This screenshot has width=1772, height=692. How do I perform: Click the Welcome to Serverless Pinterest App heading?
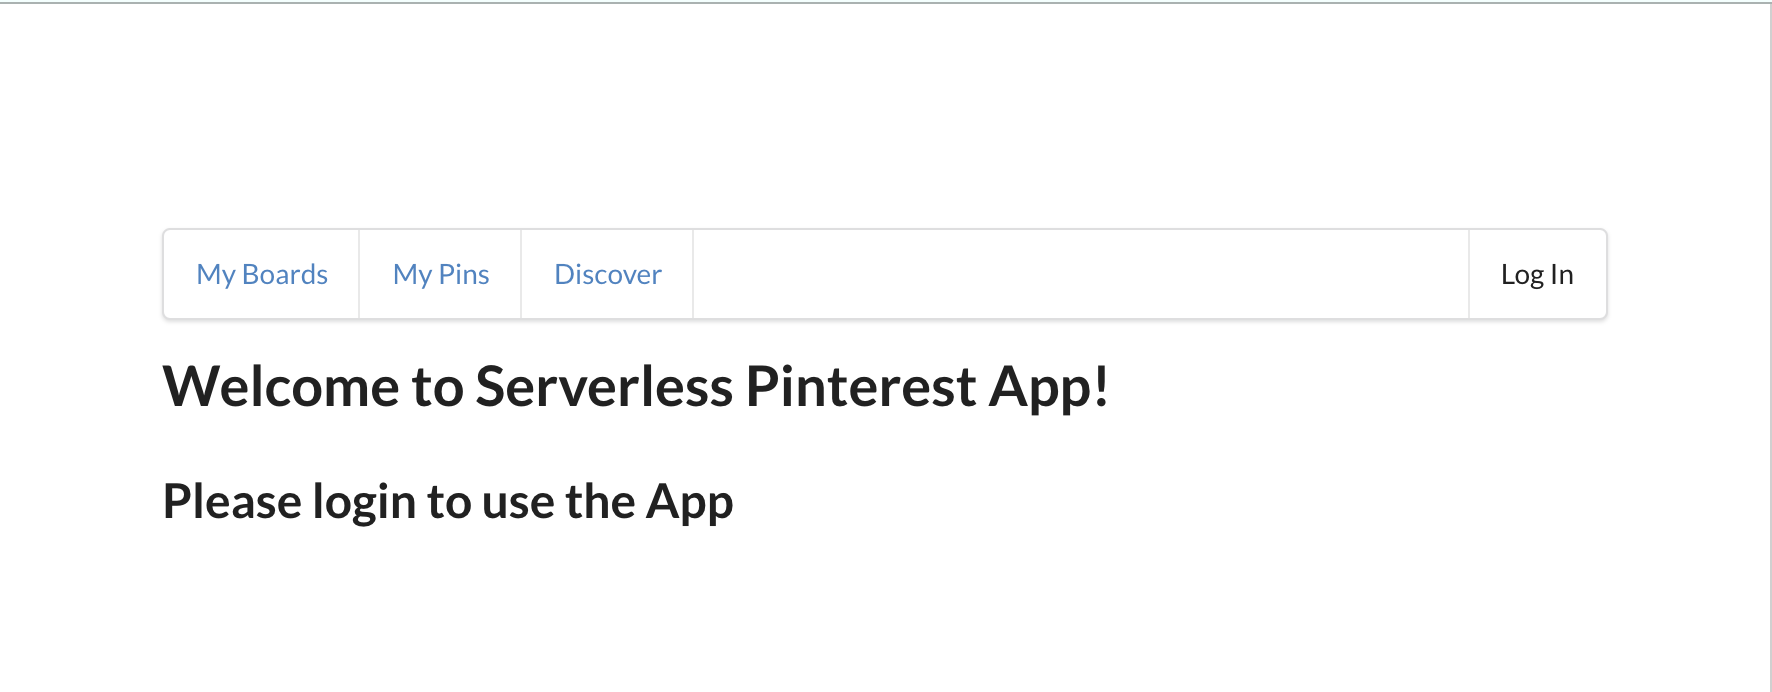(x=636, y=387)
